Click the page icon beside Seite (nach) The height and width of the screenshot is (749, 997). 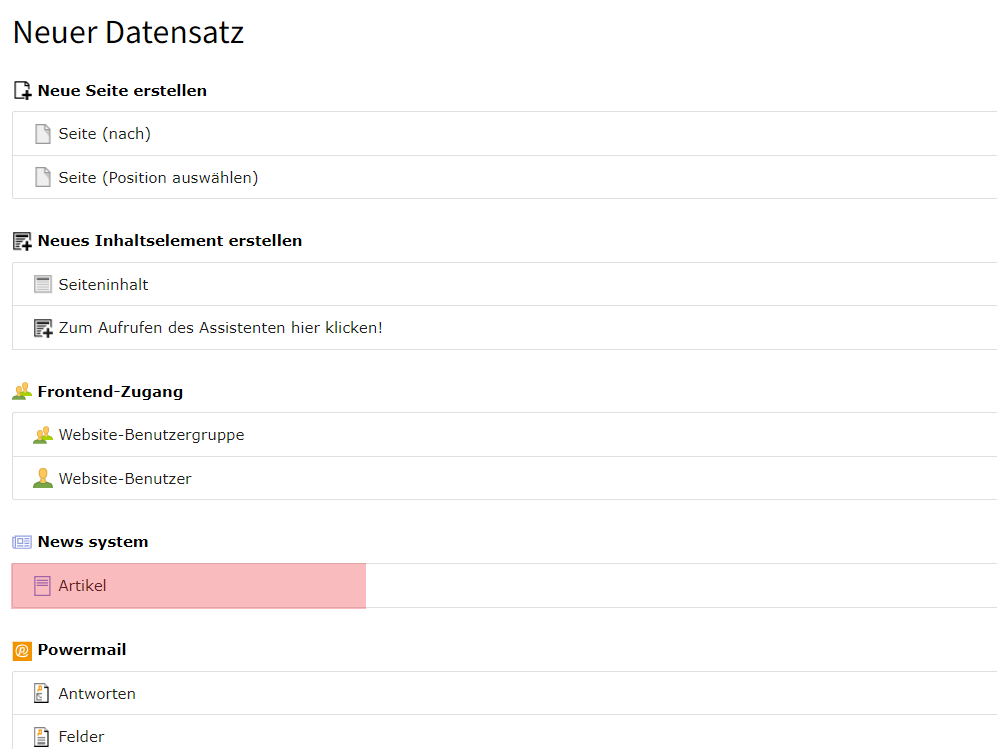point(42,134)
